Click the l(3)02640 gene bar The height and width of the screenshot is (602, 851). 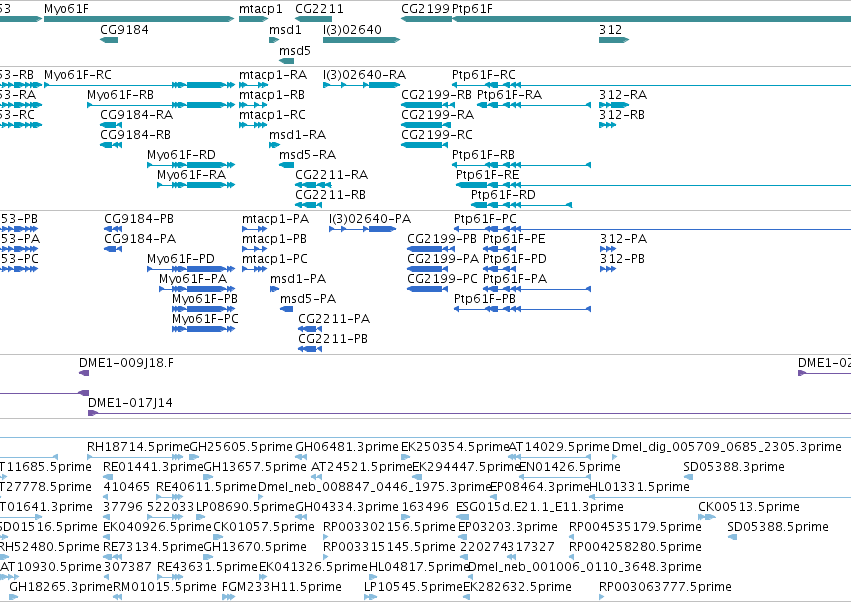coord(361,40)
